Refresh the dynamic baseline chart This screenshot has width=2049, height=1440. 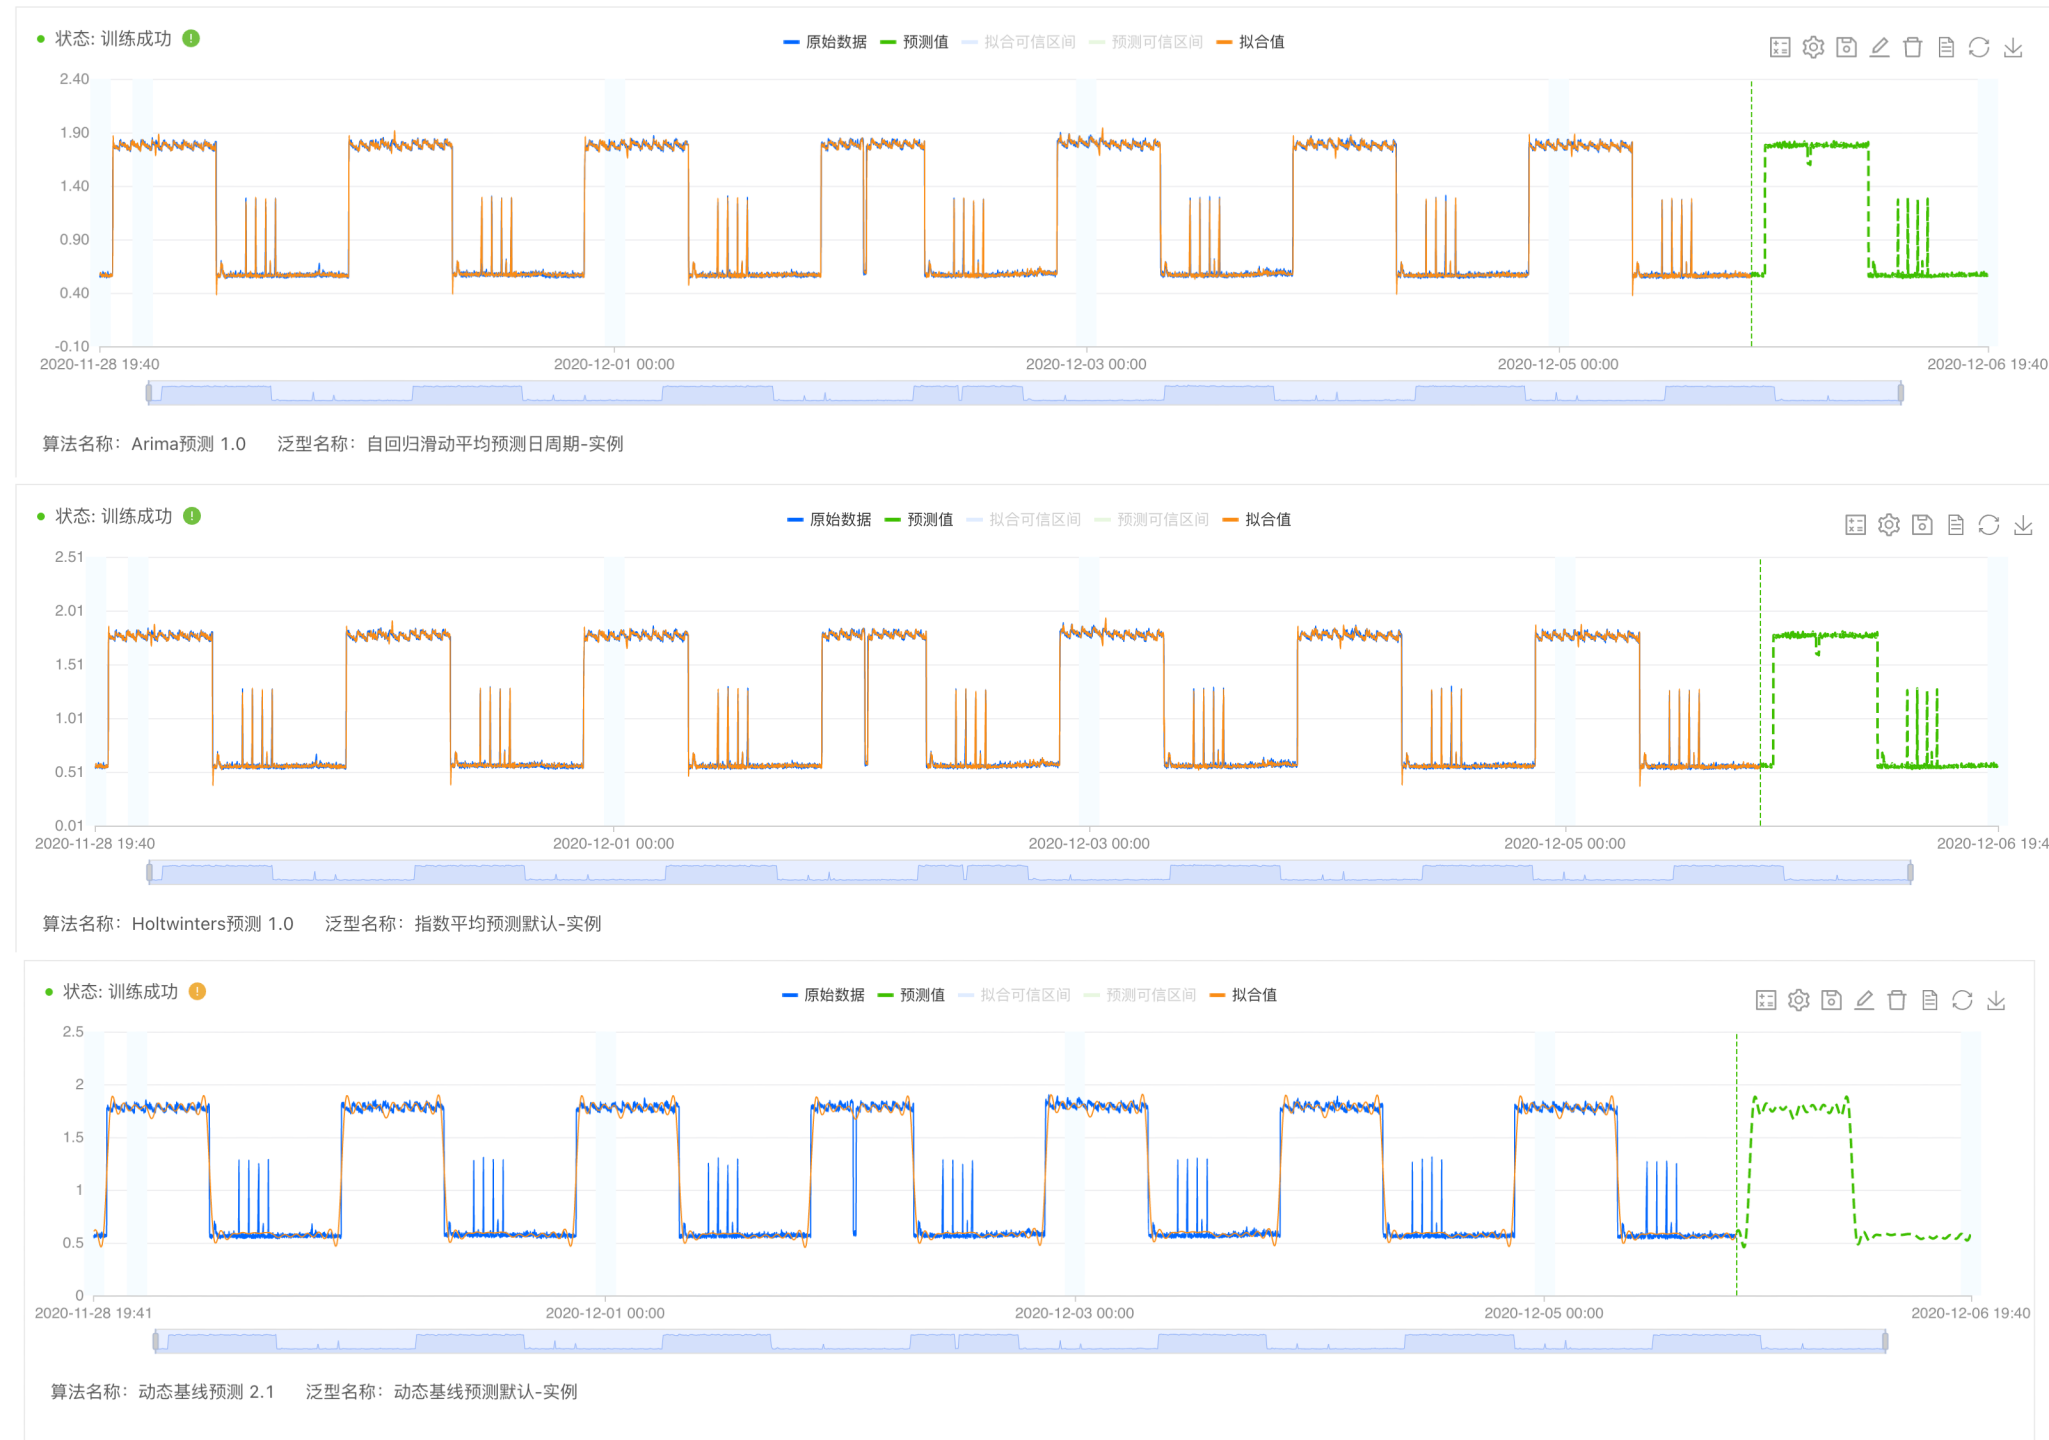point(1962,1000)
